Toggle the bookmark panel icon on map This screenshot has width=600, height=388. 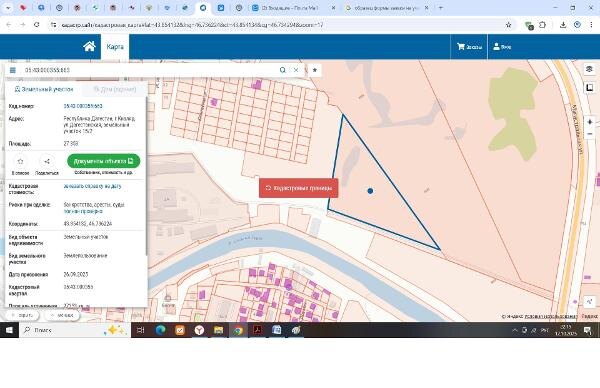[589, 88]
